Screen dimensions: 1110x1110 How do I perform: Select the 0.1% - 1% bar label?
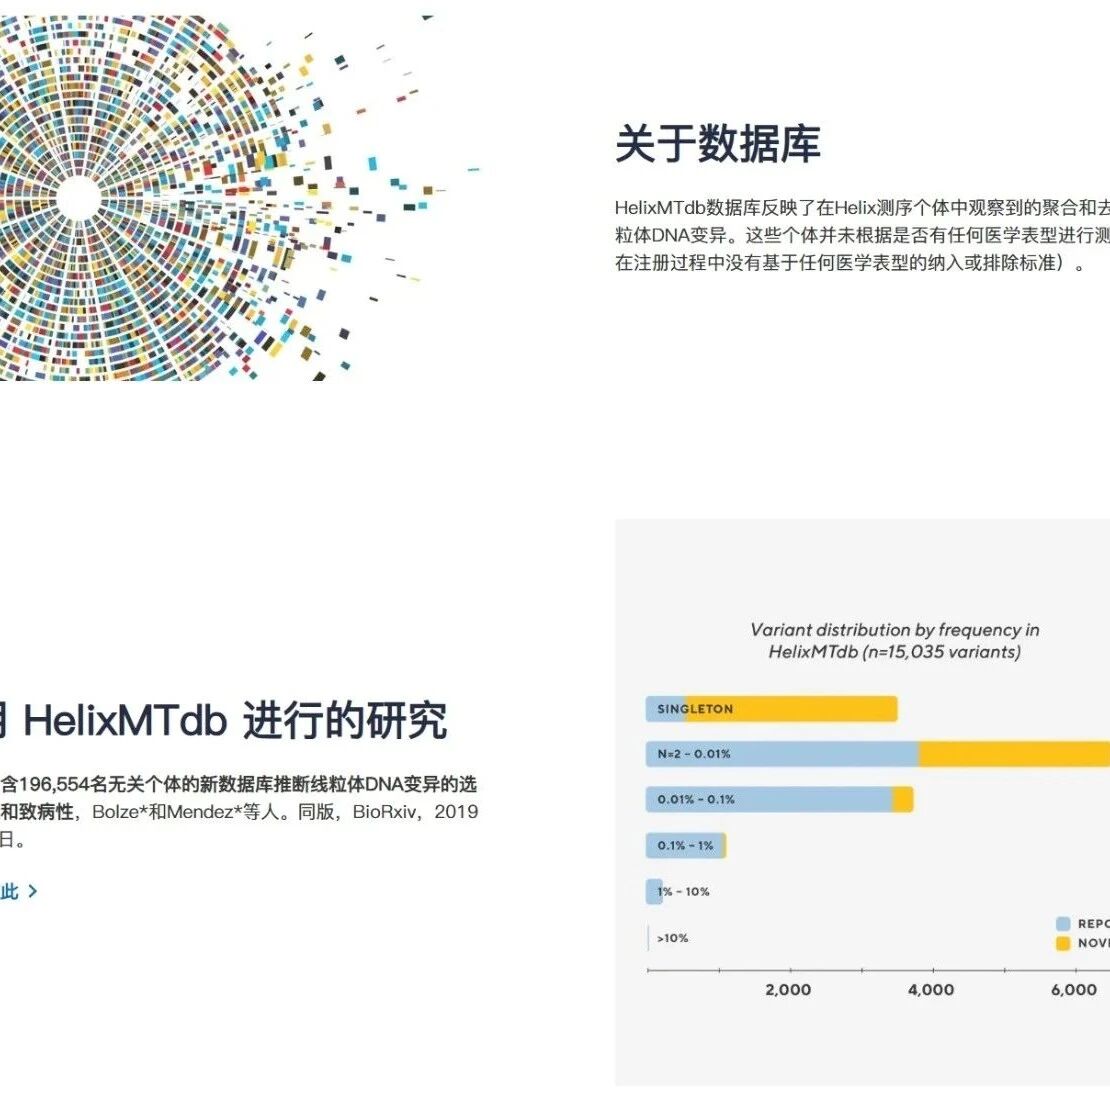(x=685, y=846)
